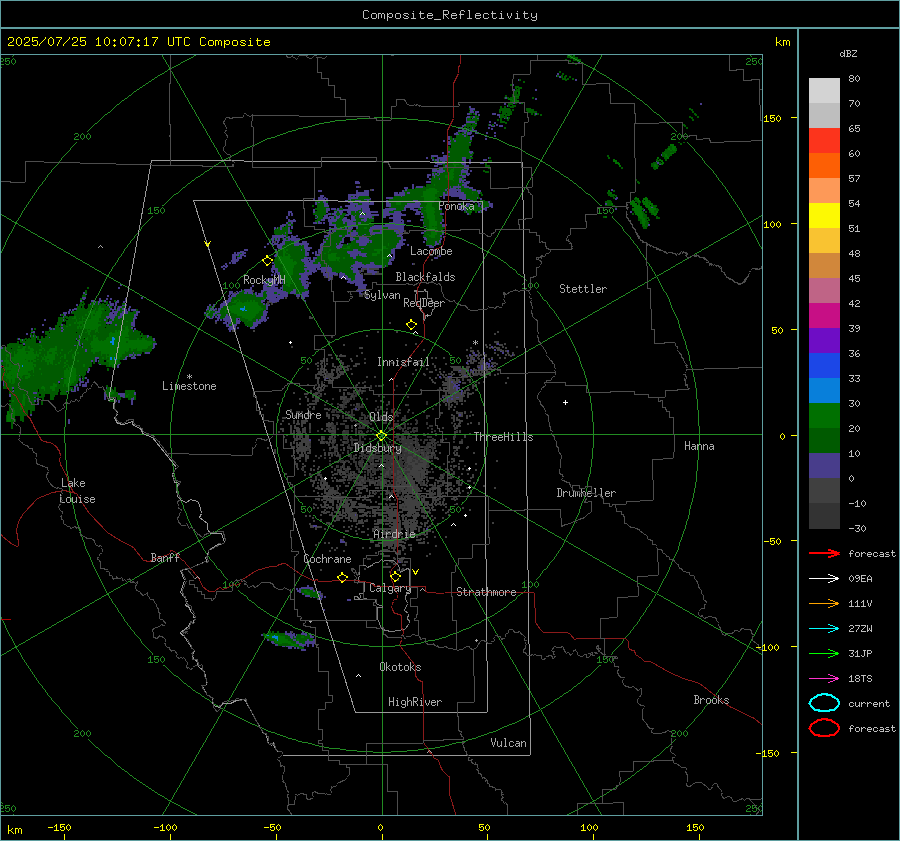
Task: Click the Banff town label
Action: point(165,557)
